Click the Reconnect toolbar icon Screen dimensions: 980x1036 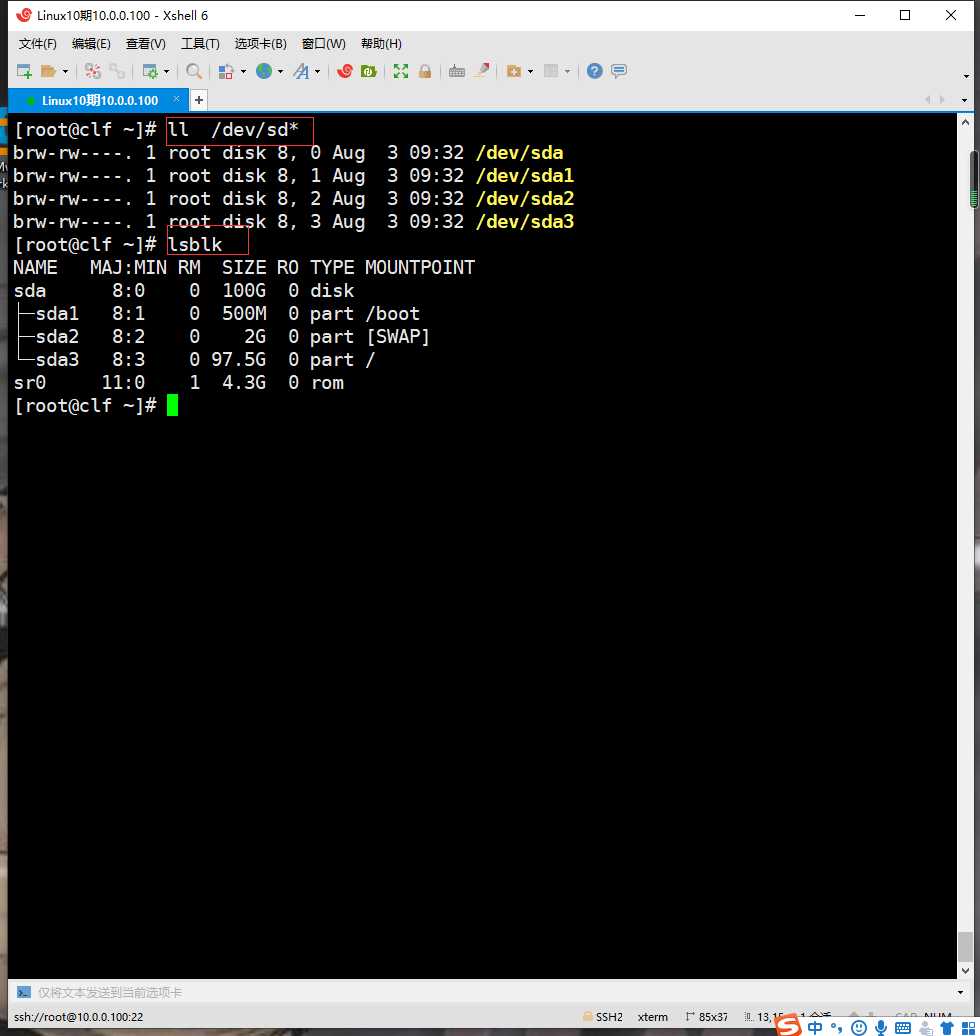tap(93, 71)
